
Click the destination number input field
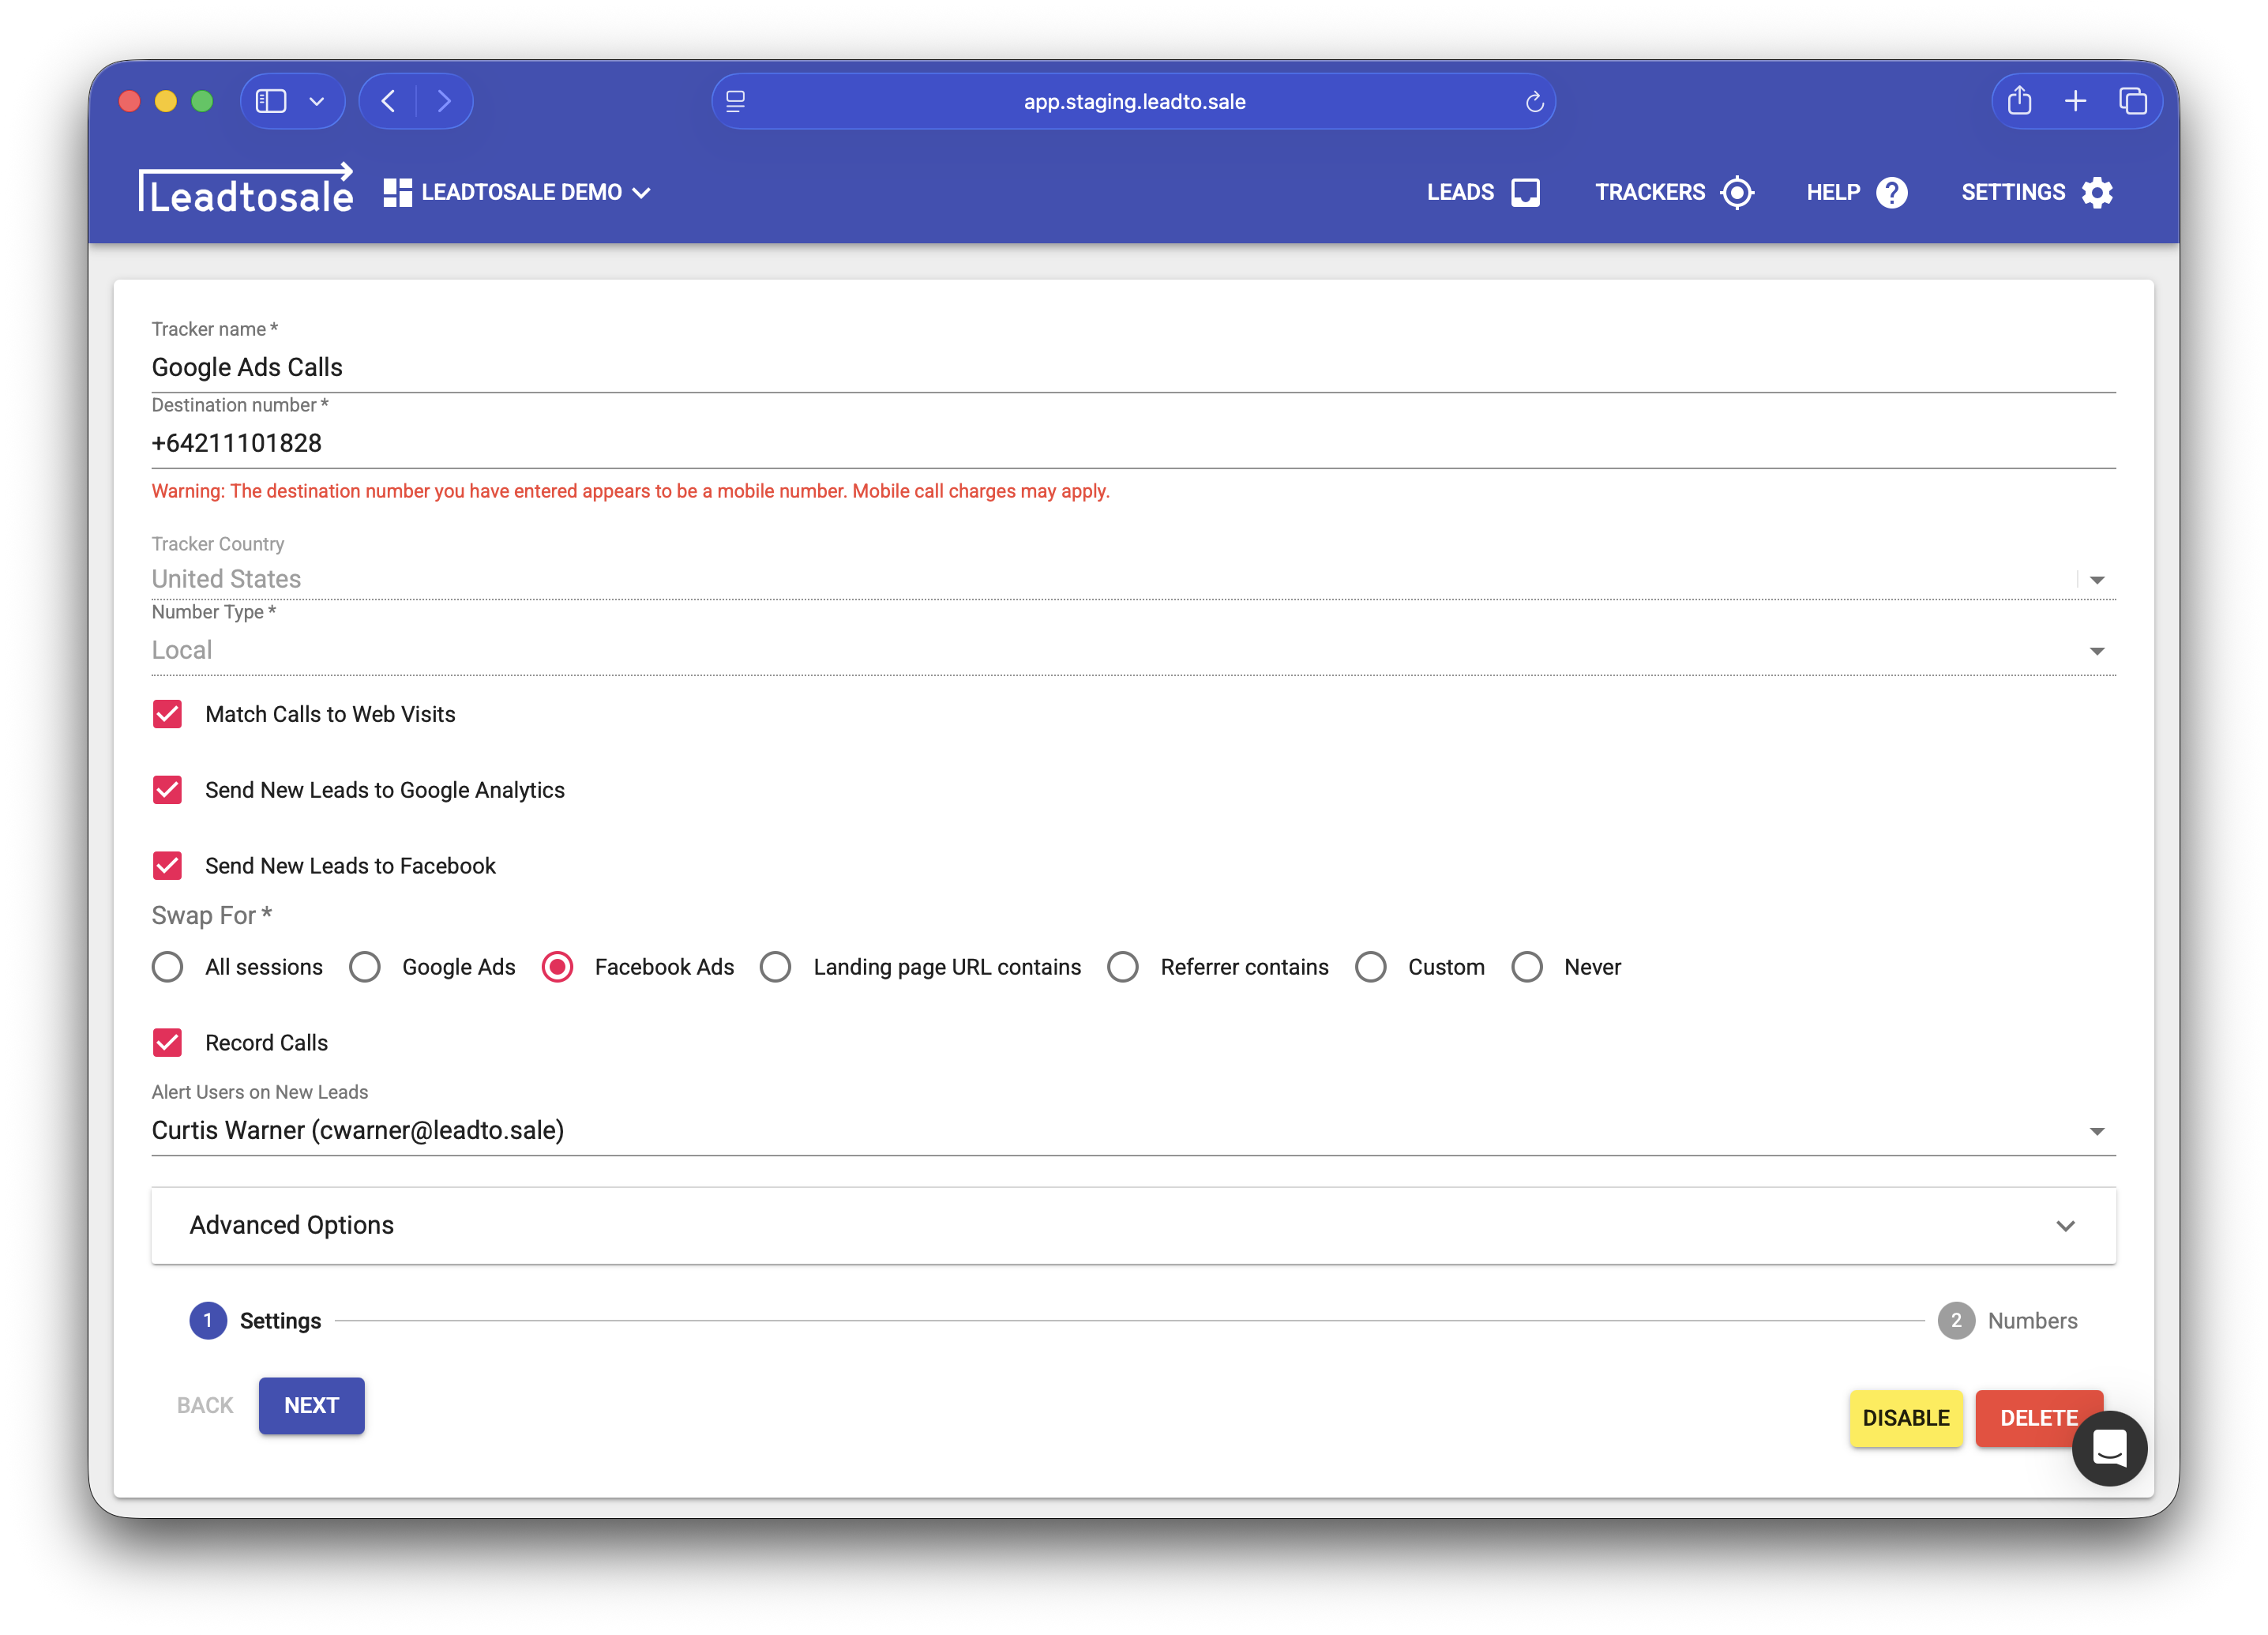pos(600,443)
